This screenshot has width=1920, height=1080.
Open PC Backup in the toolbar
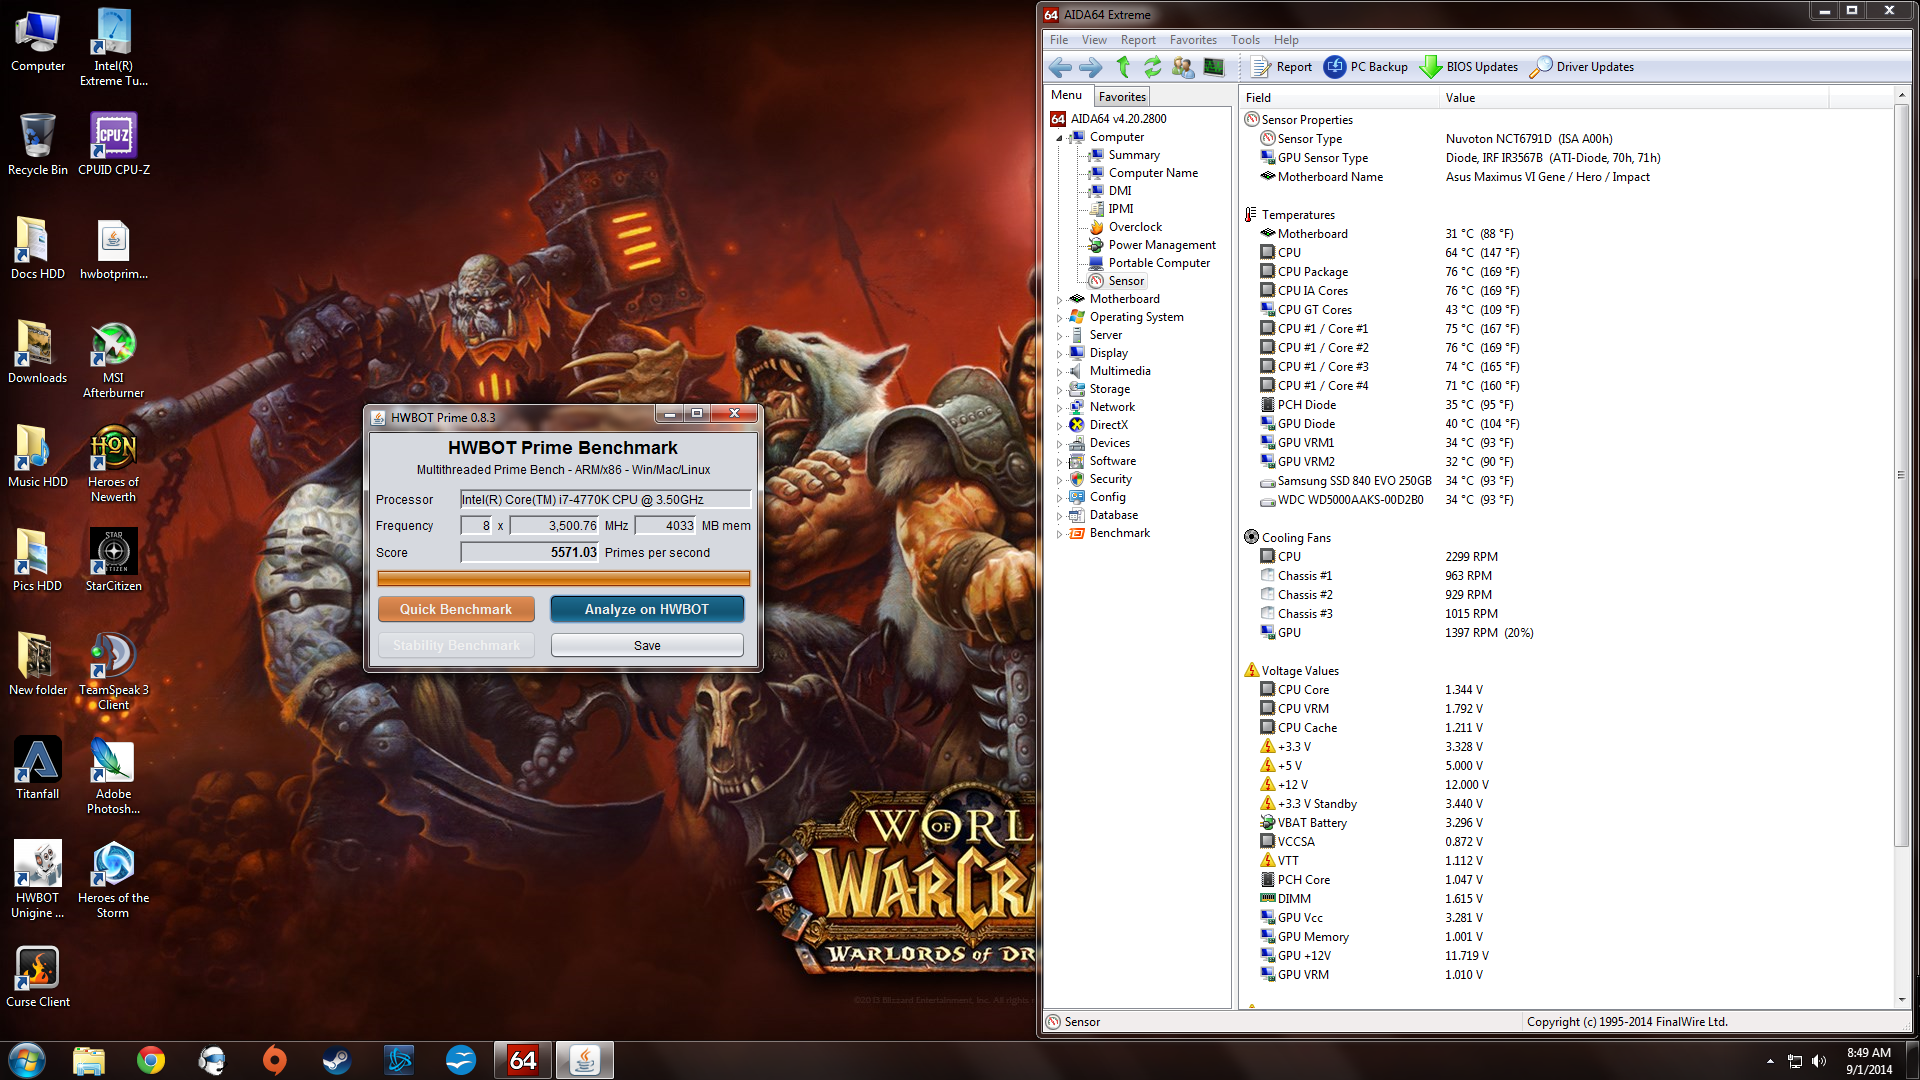point(1365,67)
